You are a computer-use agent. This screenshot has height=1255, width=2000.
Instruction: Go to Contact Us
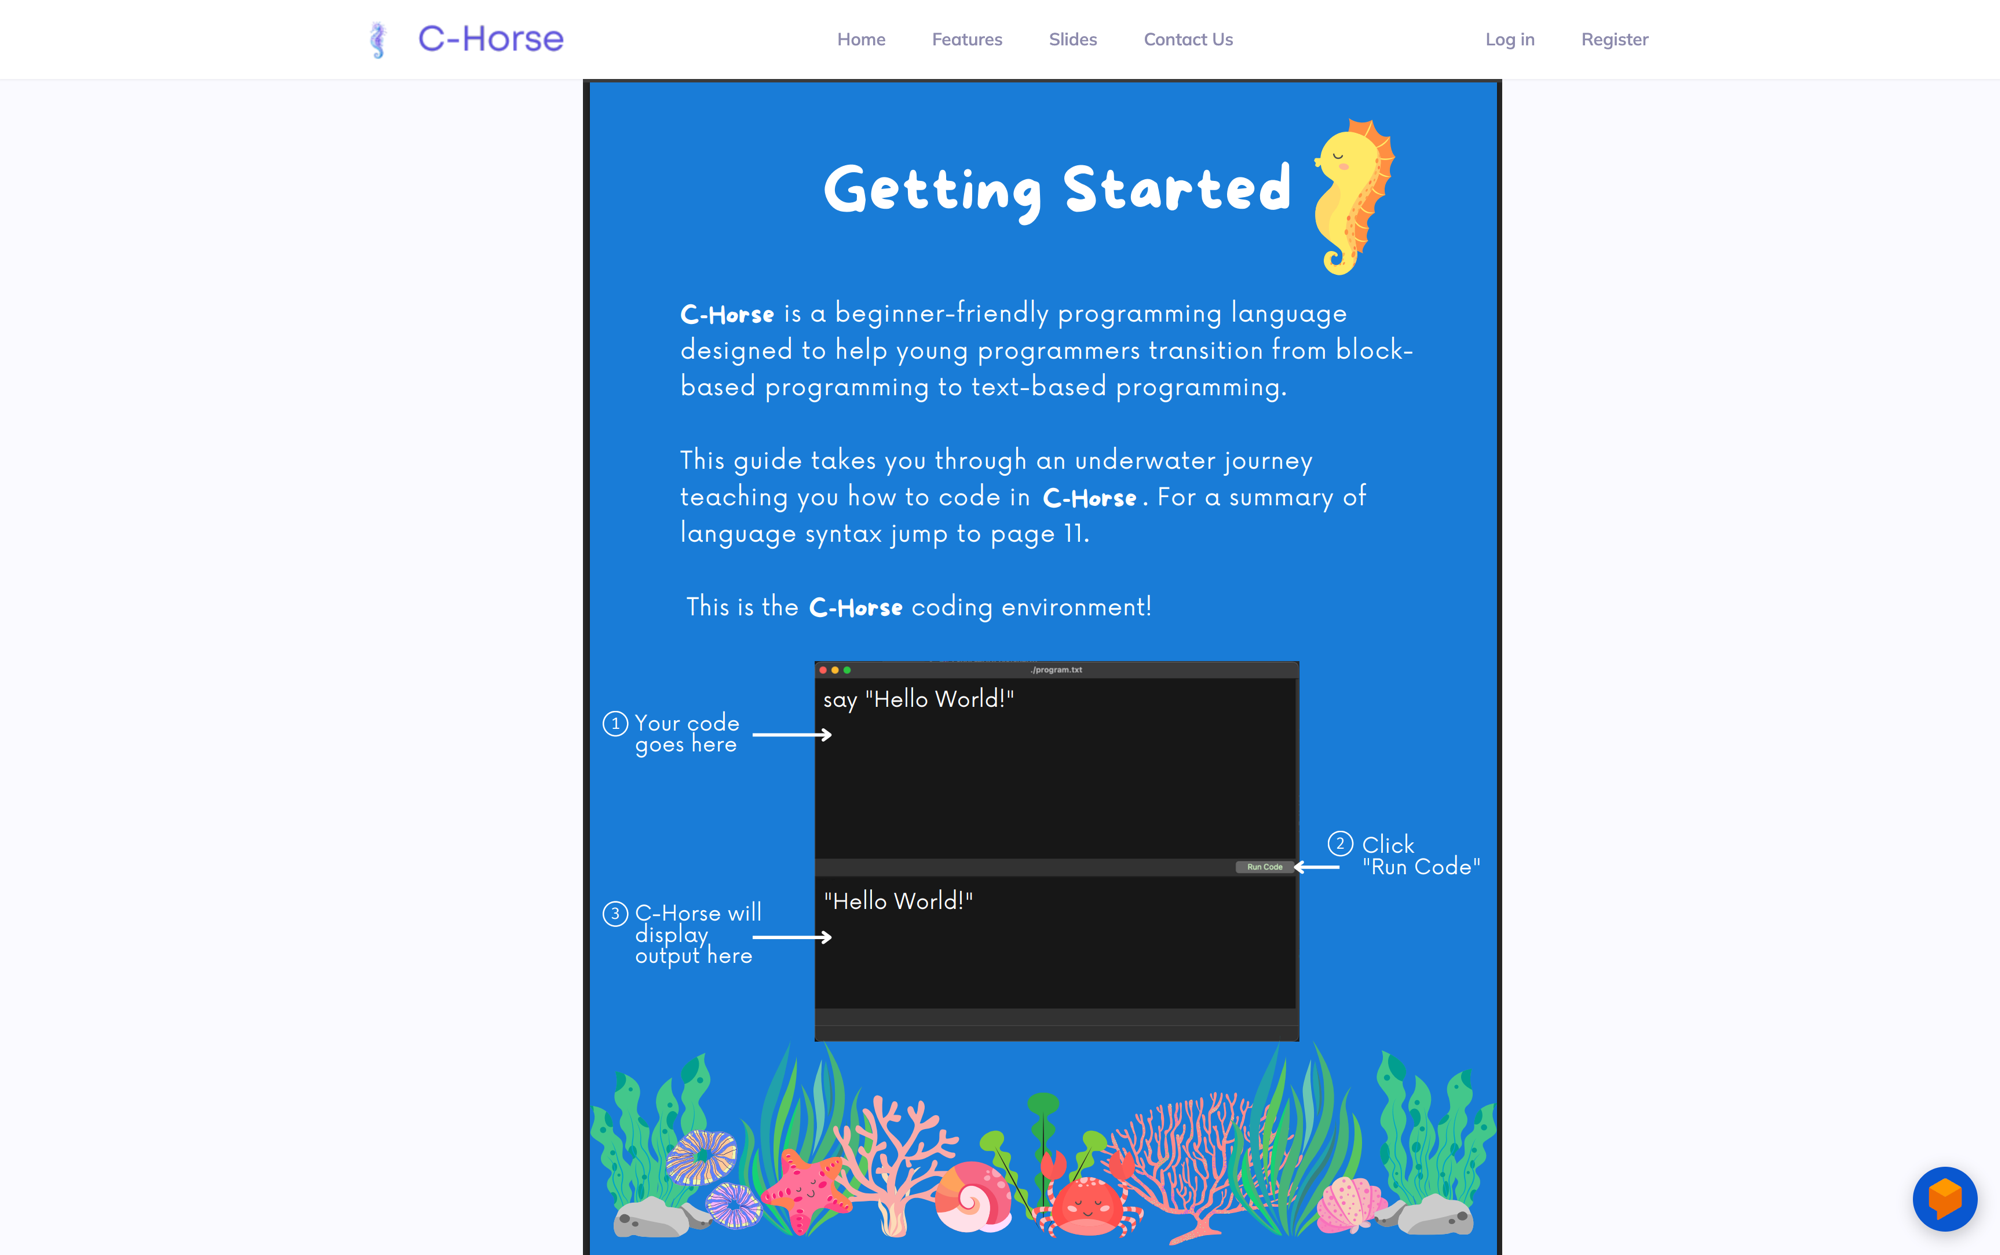(x=1188, y=39)
